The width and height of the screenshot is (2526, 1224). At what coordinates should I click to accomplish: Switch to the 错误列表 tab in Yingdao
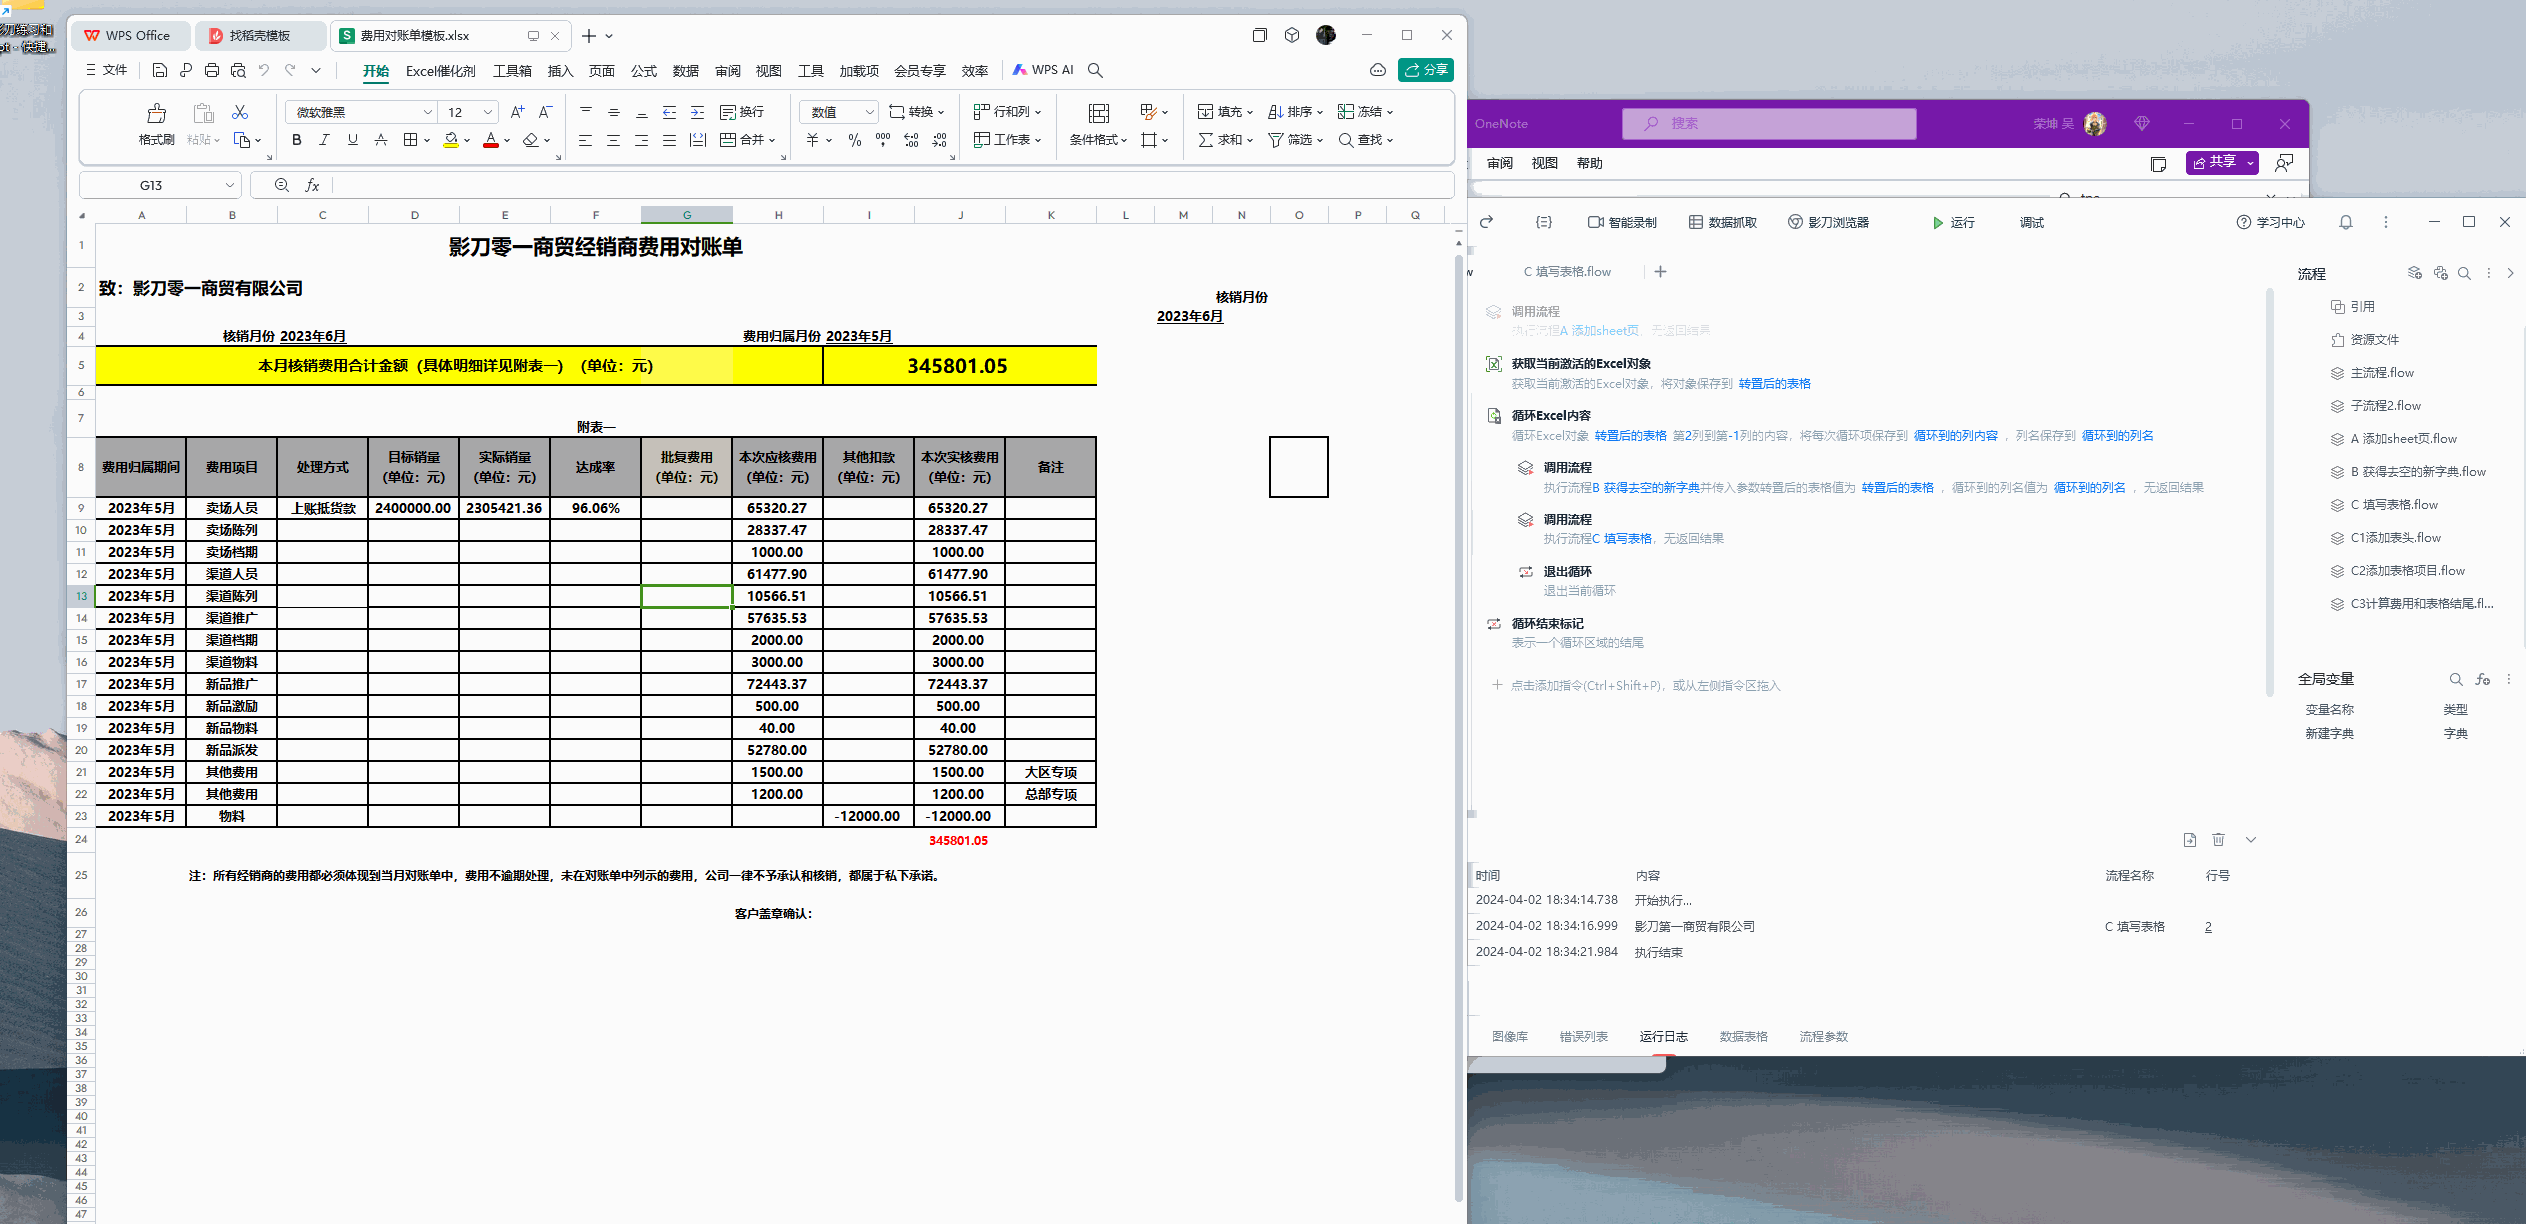(1584, 1037)
